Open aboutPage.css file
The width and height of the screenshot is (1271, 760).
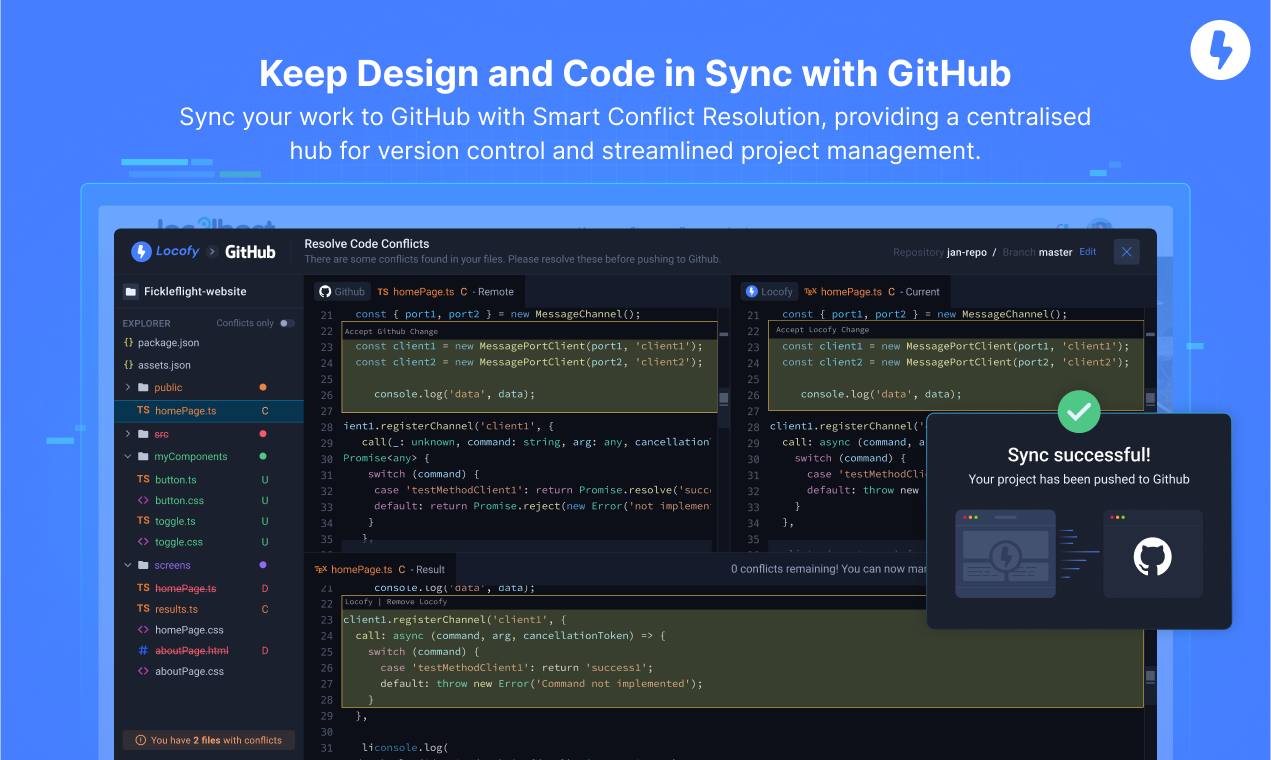pos(189,672)
